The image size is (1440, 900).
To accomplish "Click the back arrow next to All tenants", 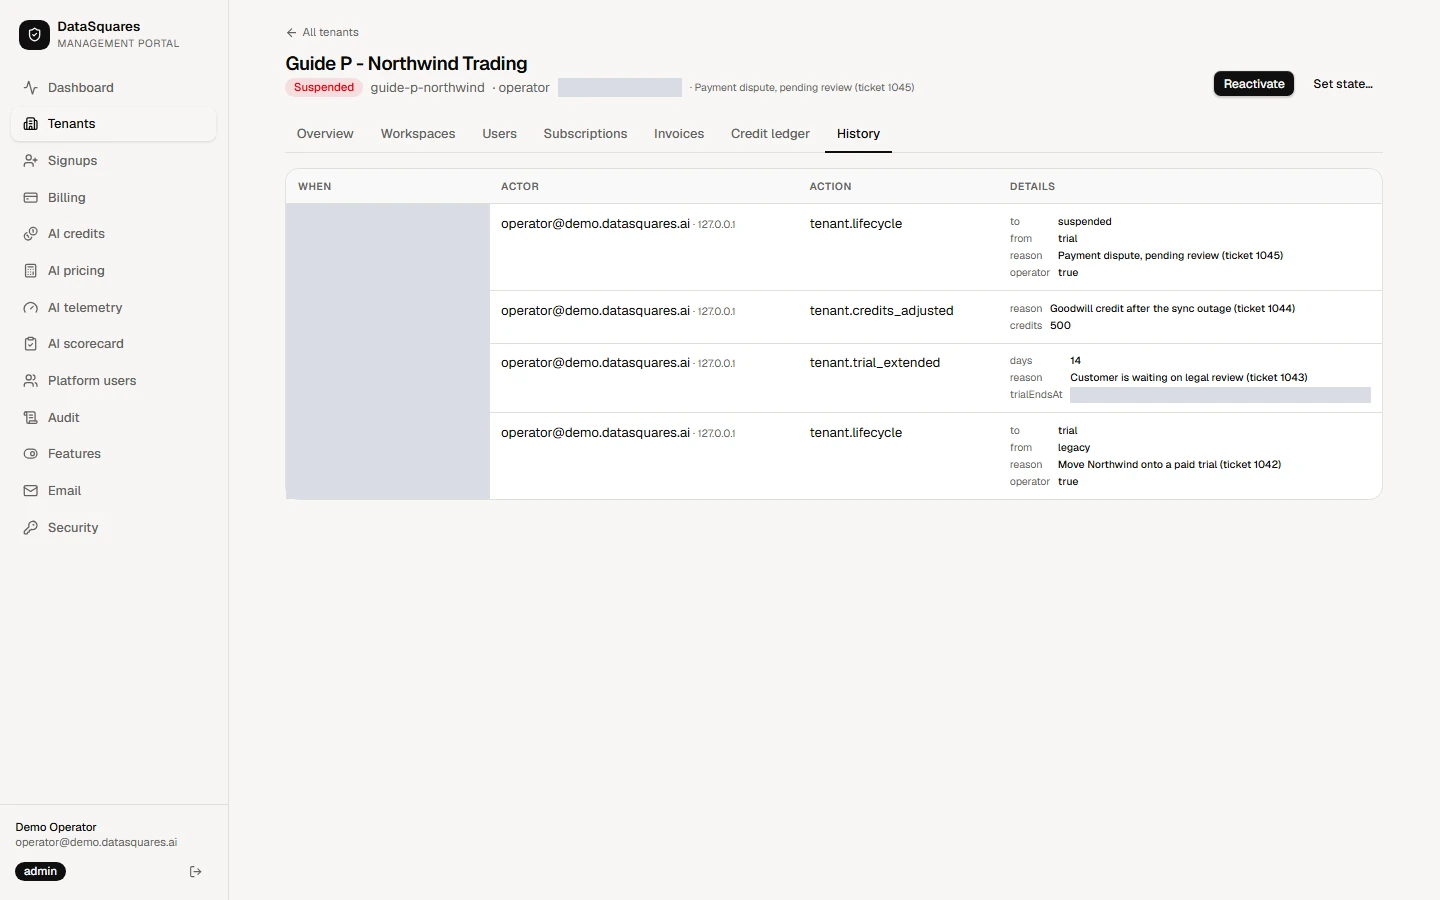I will (291, 32).
